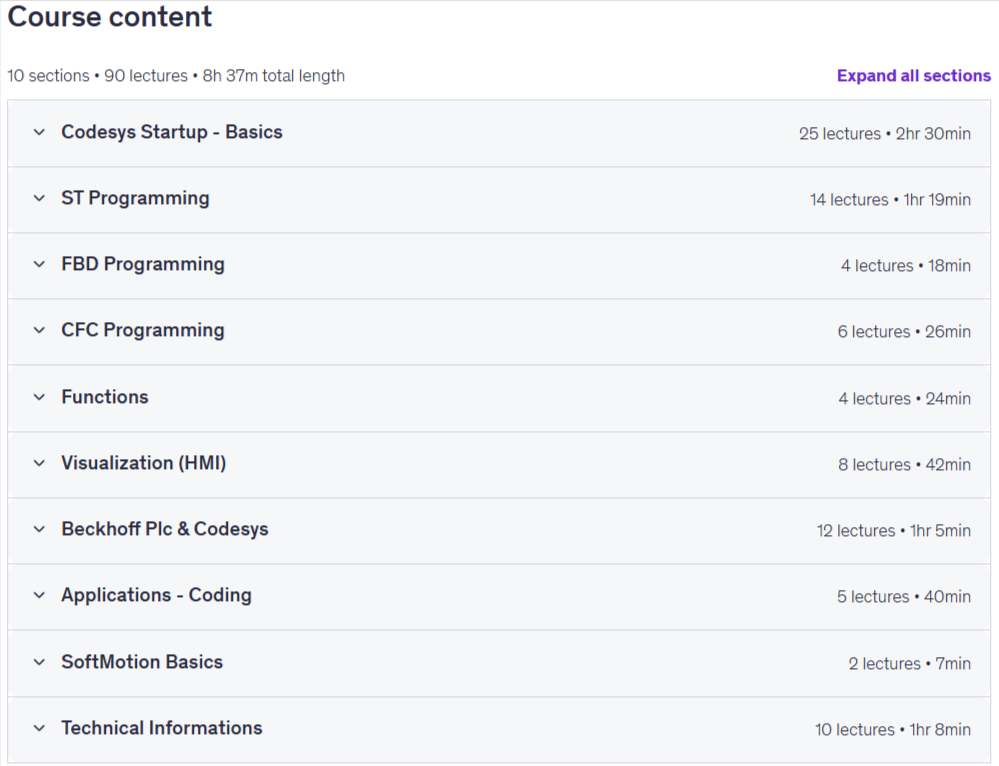Click Expand all sections link
Viewport: 999px width, 766px height.
[x=914, y=76]
